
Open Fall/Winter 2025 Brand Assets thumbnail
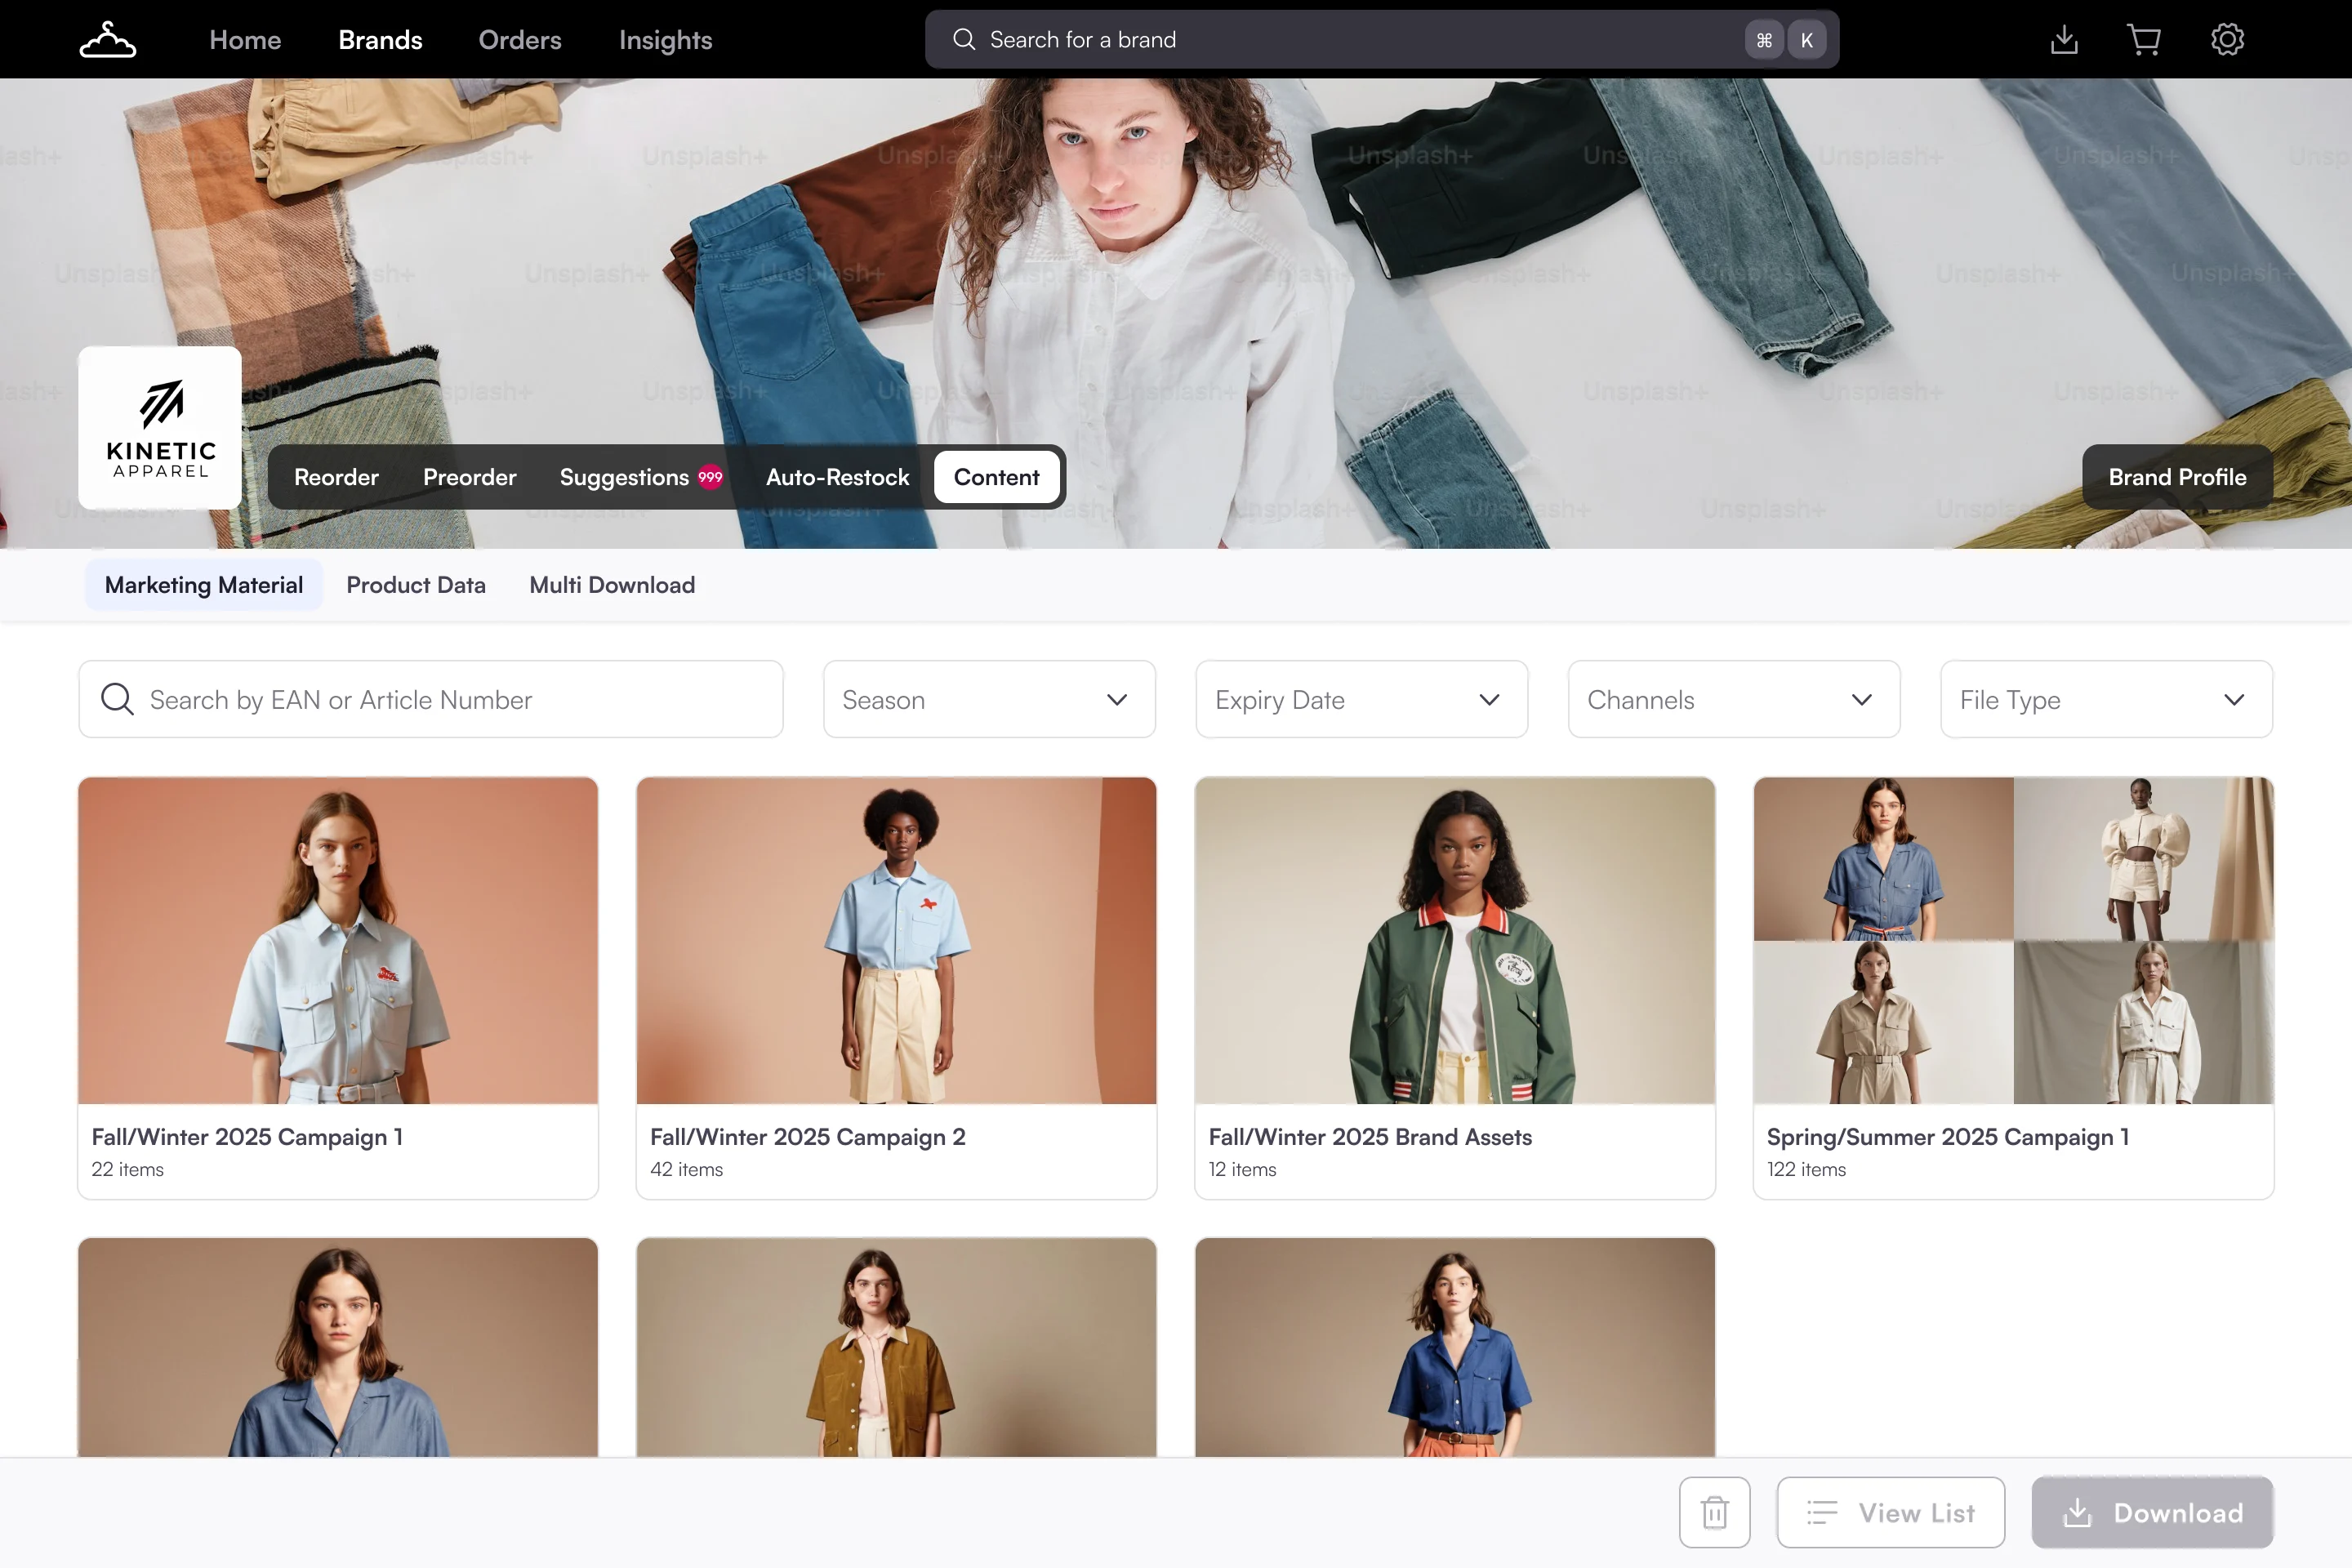pos(1455,940)
